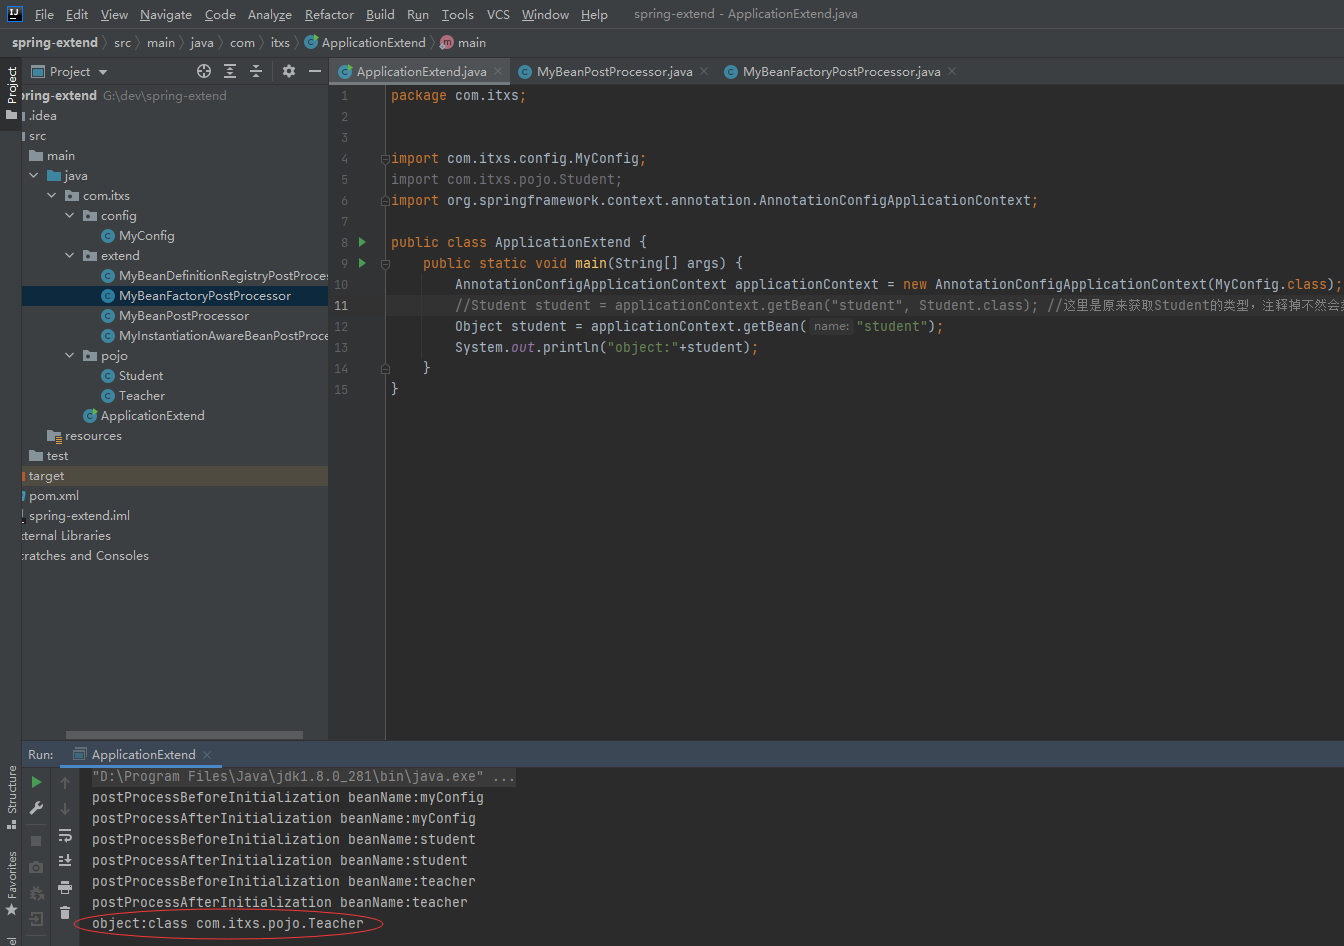
Task: Click the locate/select opened file target icon
Action: point(204,71)
